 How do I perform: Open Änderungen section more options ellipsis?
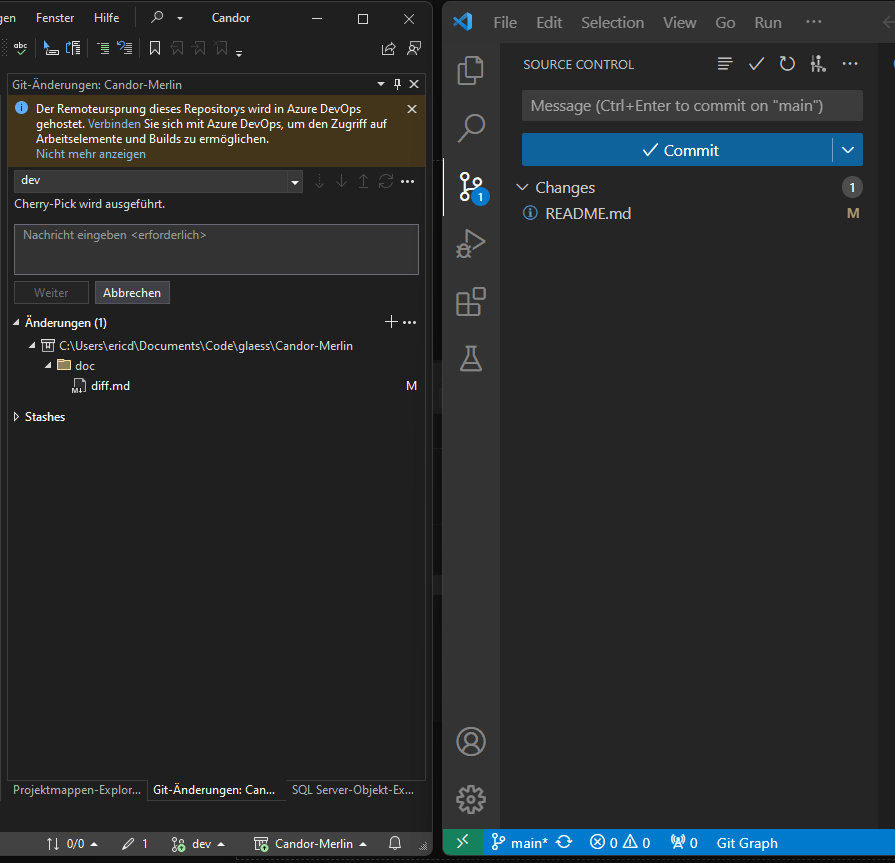tap(409, 322)
